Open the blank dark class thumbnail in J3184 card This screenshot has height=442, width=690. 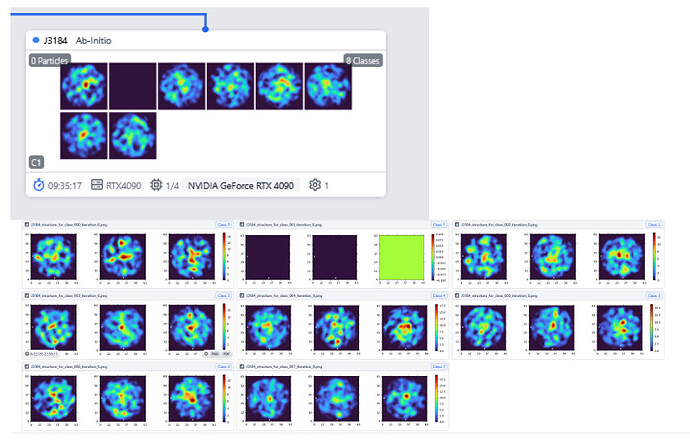coord(132,86)
